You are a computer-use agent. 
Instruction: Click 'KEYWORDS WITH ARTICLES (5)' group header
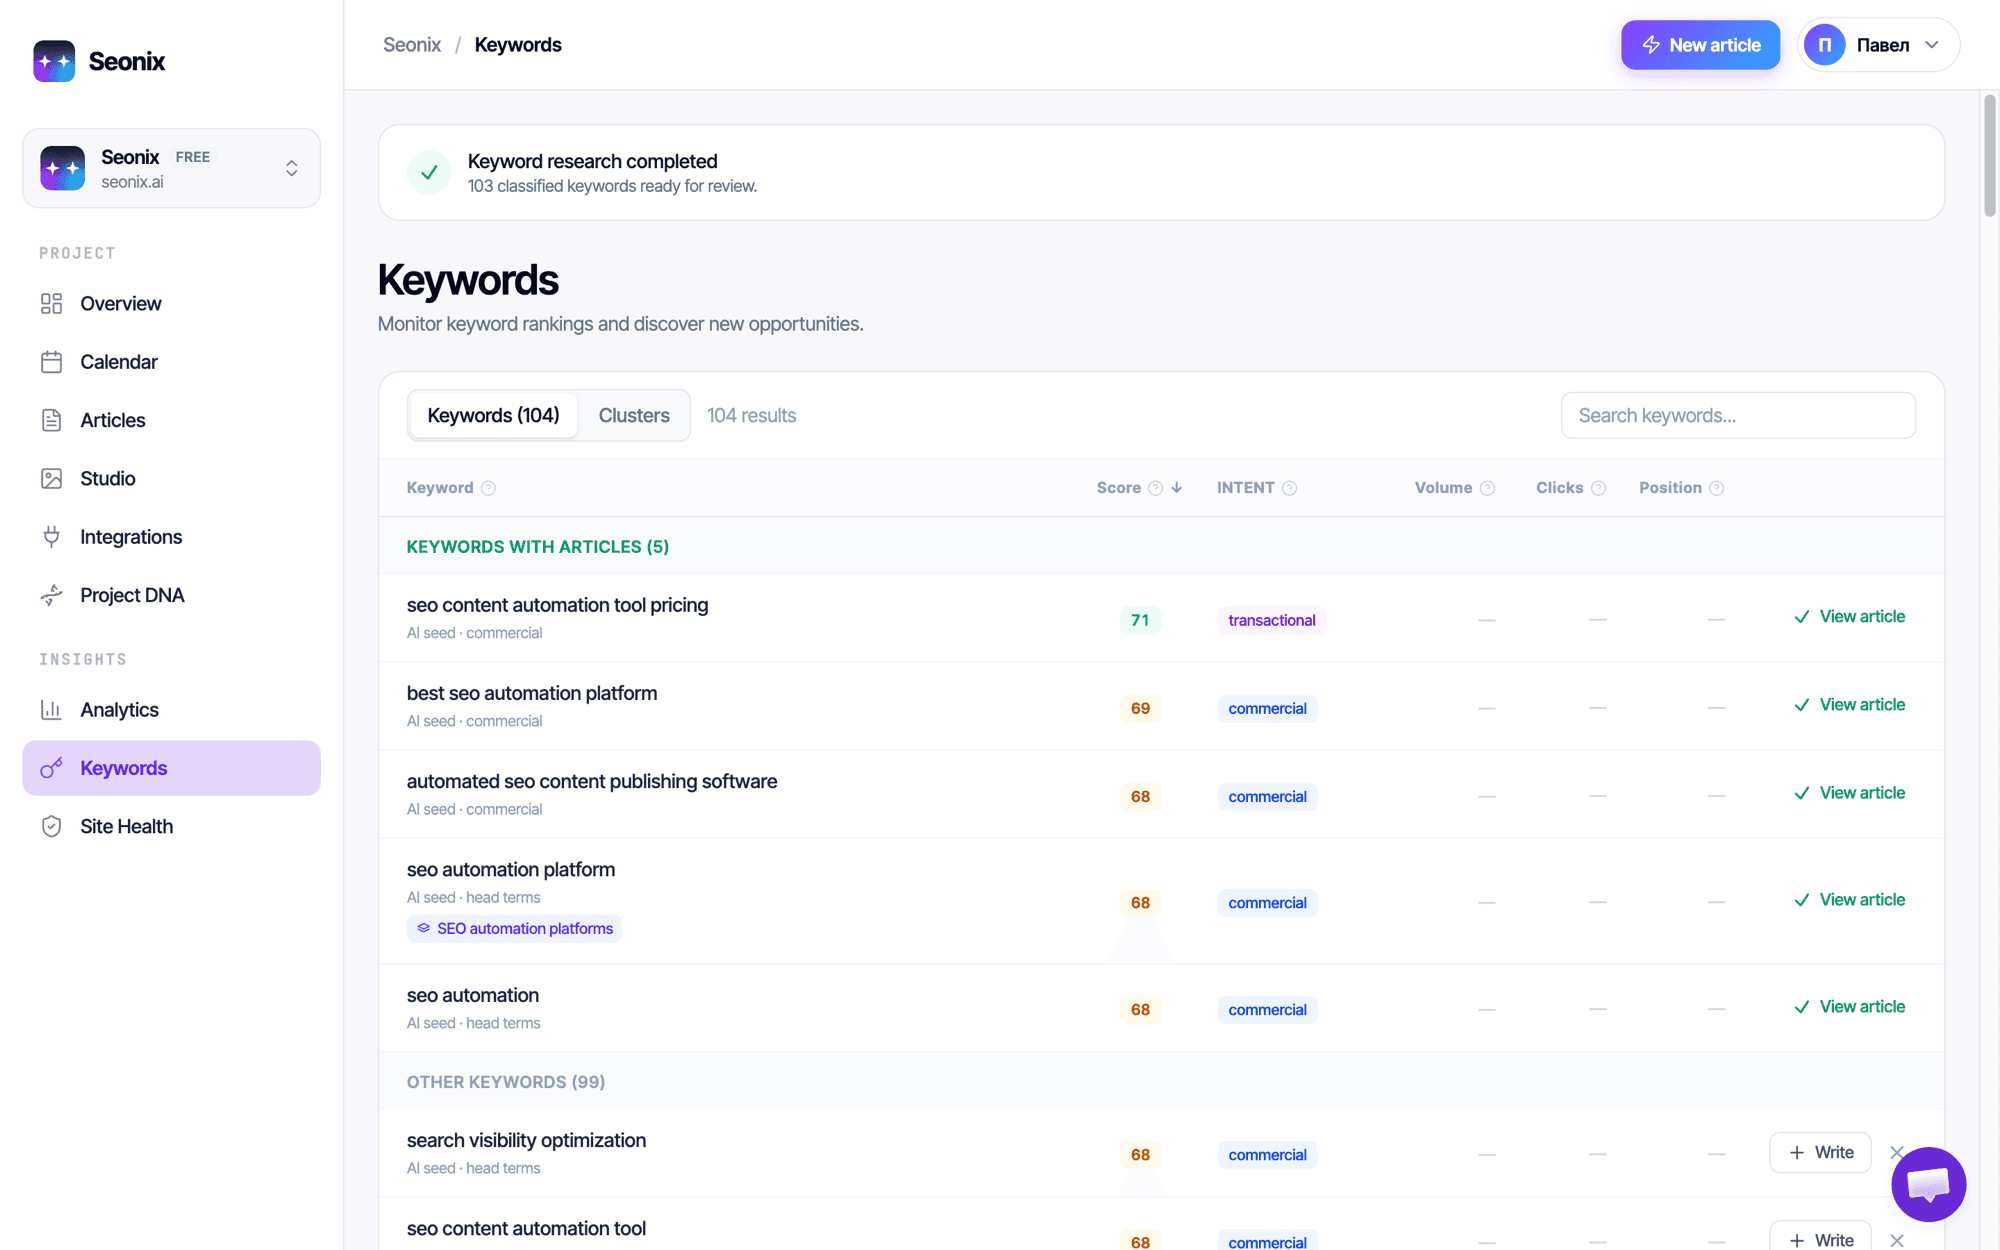pyautogui.click(x=538, y=547)
